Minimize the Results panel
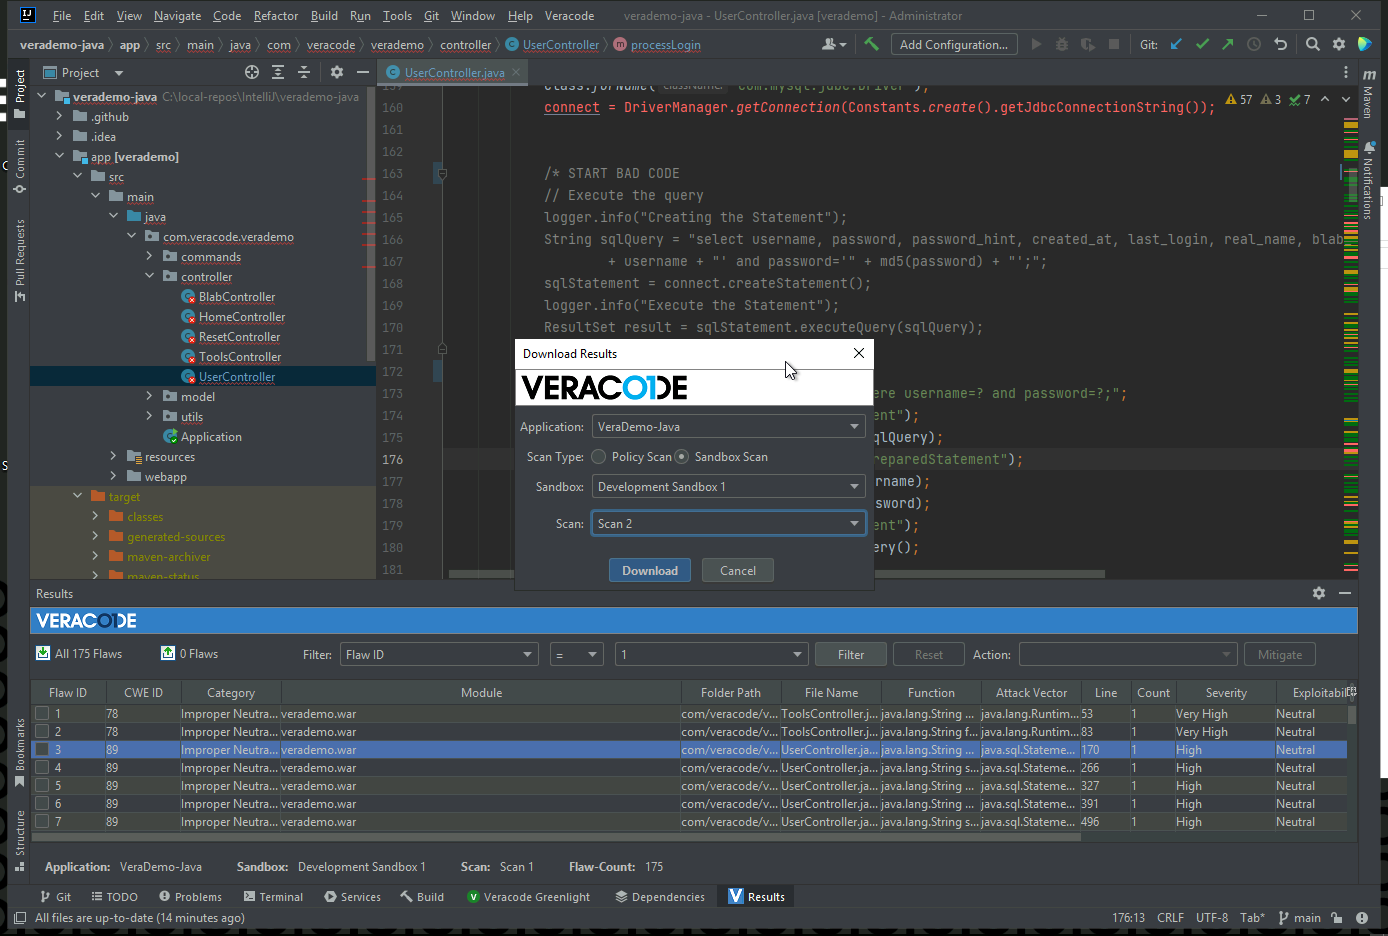Screen dimensions: 1388x936 (x=1345, y=593)
